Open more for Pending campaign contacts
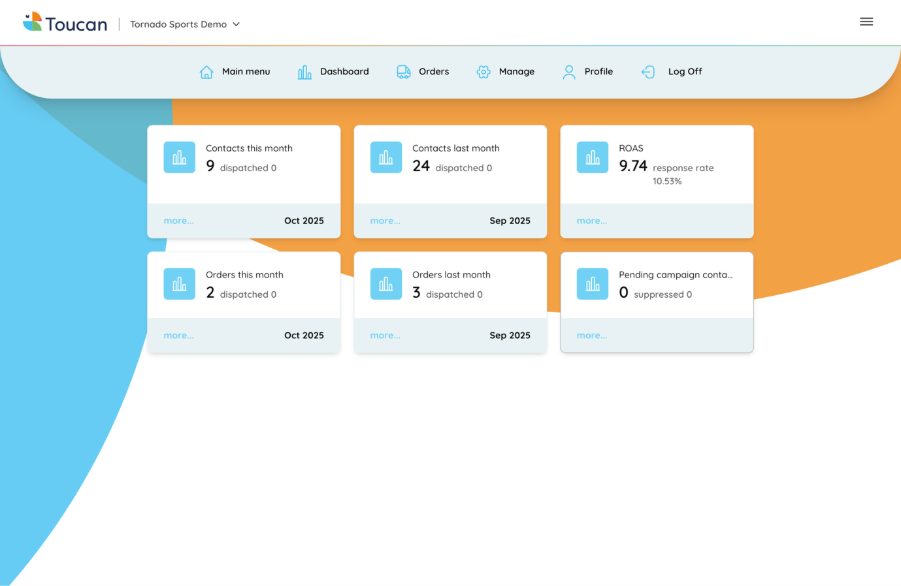The image size is (901, 586). (x=592, y=336)
